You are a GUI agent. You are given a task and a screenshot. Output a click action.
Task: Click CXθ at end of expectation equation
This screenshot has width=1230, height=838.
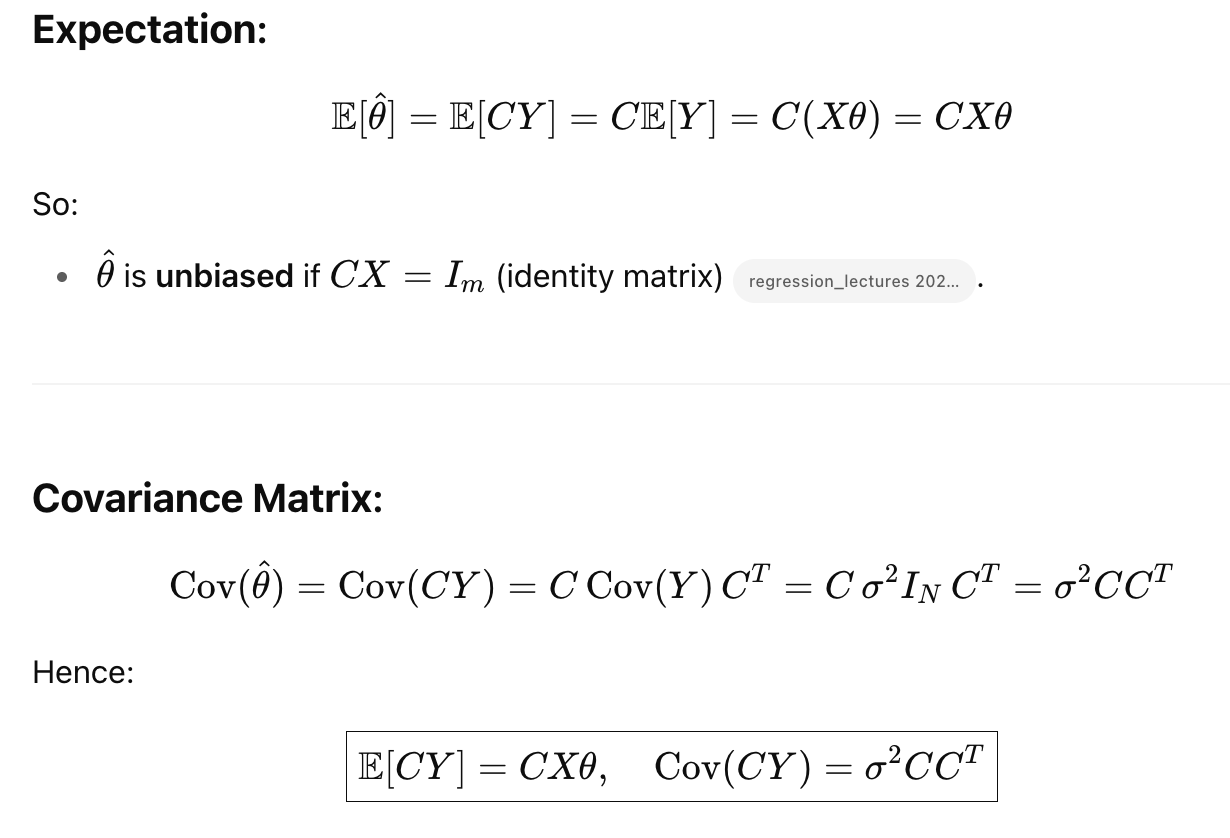point(973,118)
